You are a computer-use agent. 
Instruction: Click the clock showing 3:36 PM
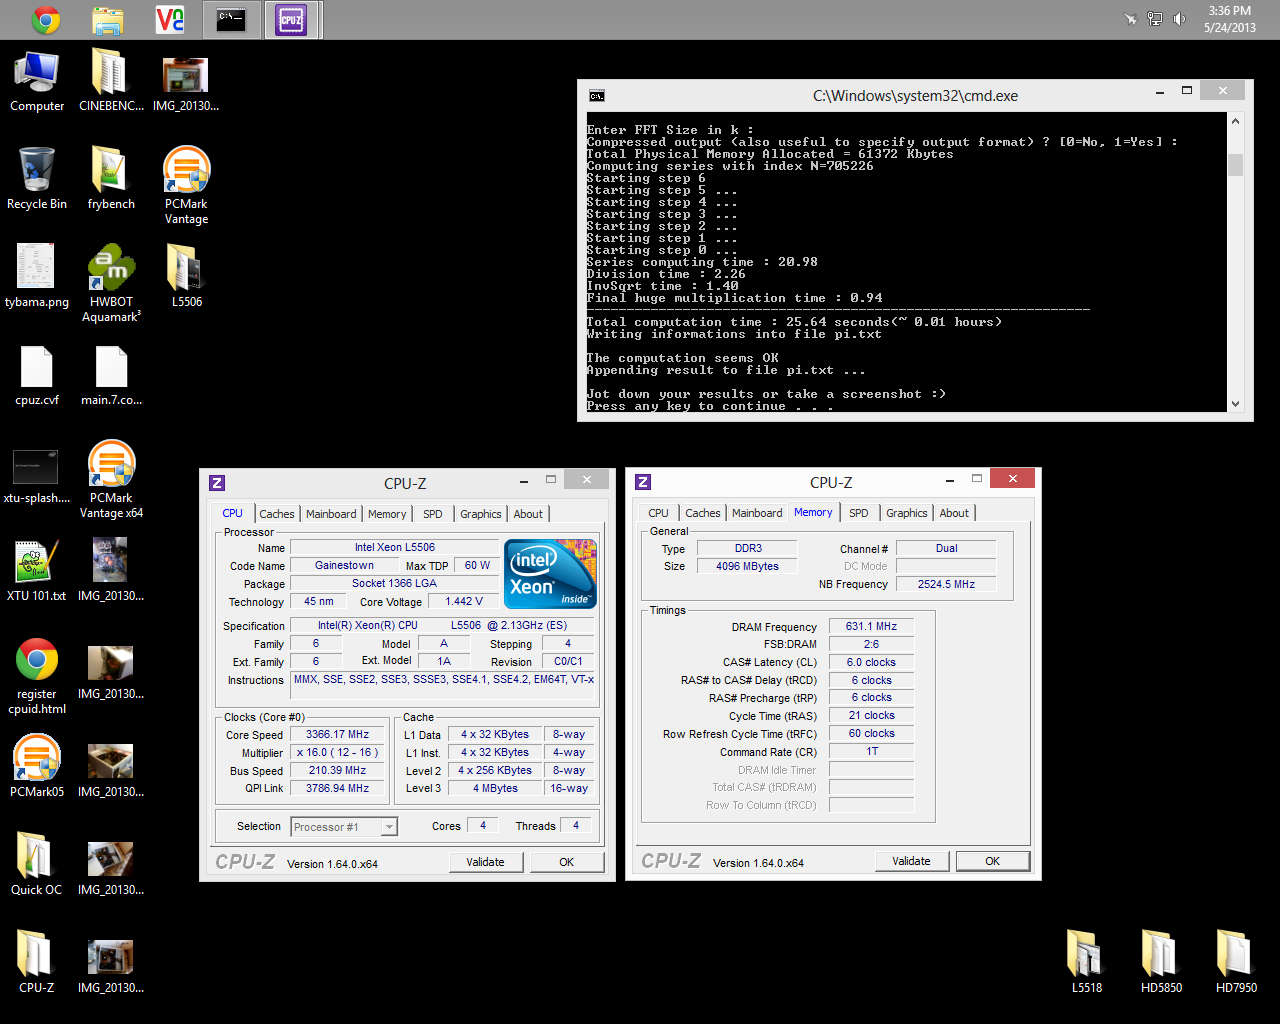[x=1229, y=11]
